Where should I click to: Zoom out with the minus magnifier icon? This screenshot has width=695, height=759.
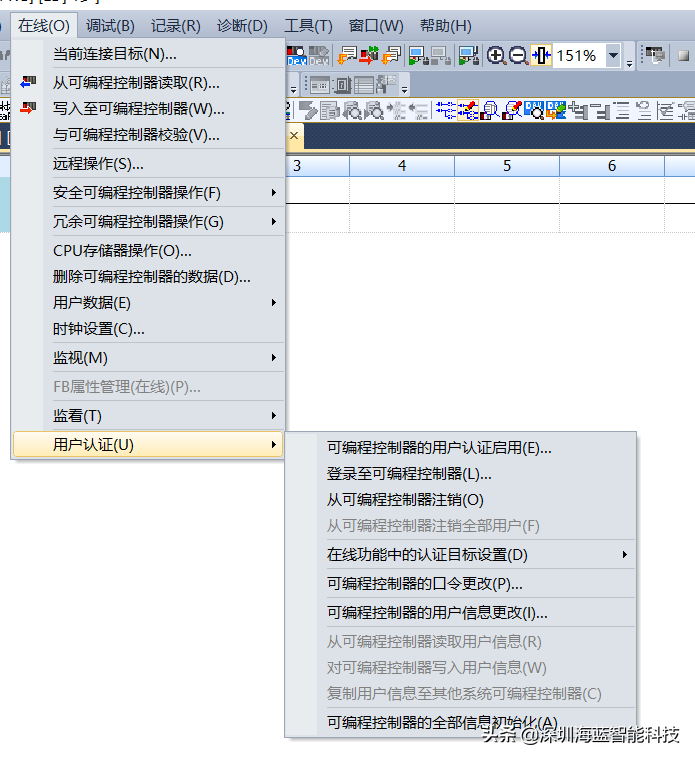tap(518, 56)
